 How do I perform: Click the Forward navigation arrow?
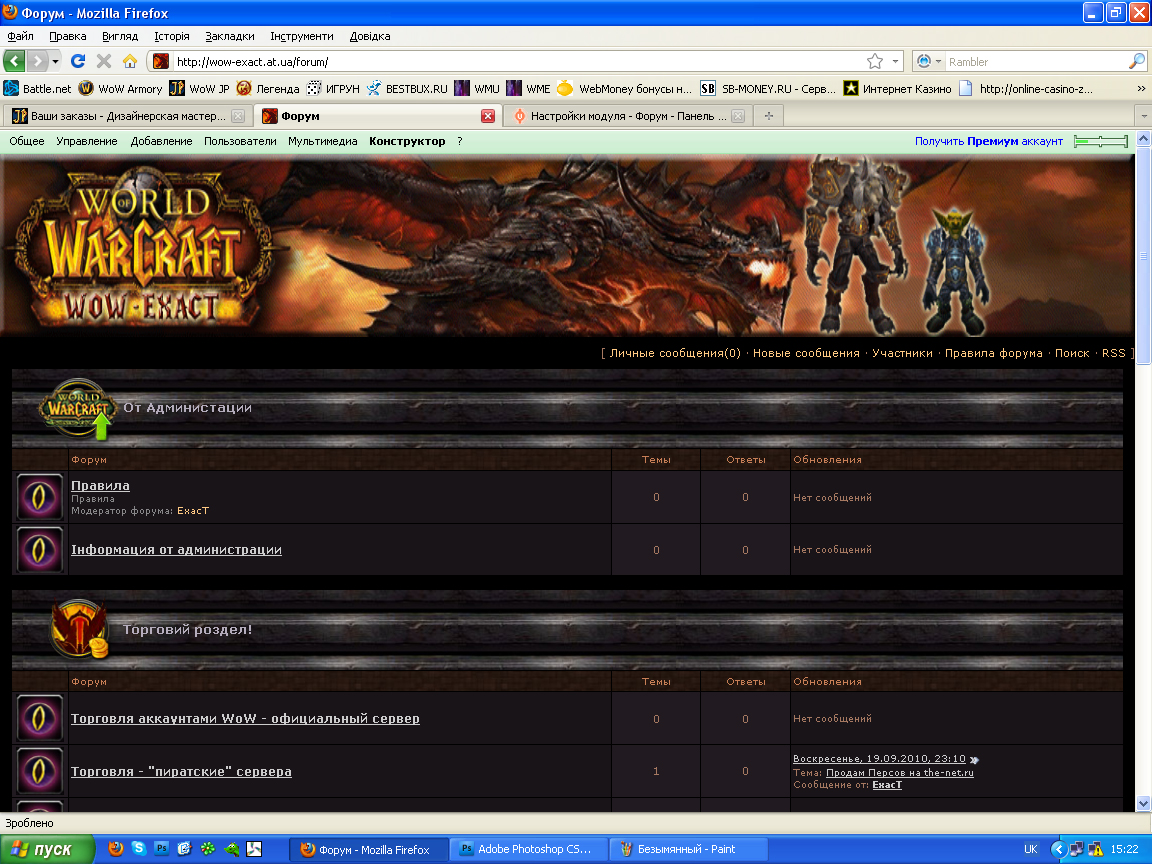click(37, 61)
